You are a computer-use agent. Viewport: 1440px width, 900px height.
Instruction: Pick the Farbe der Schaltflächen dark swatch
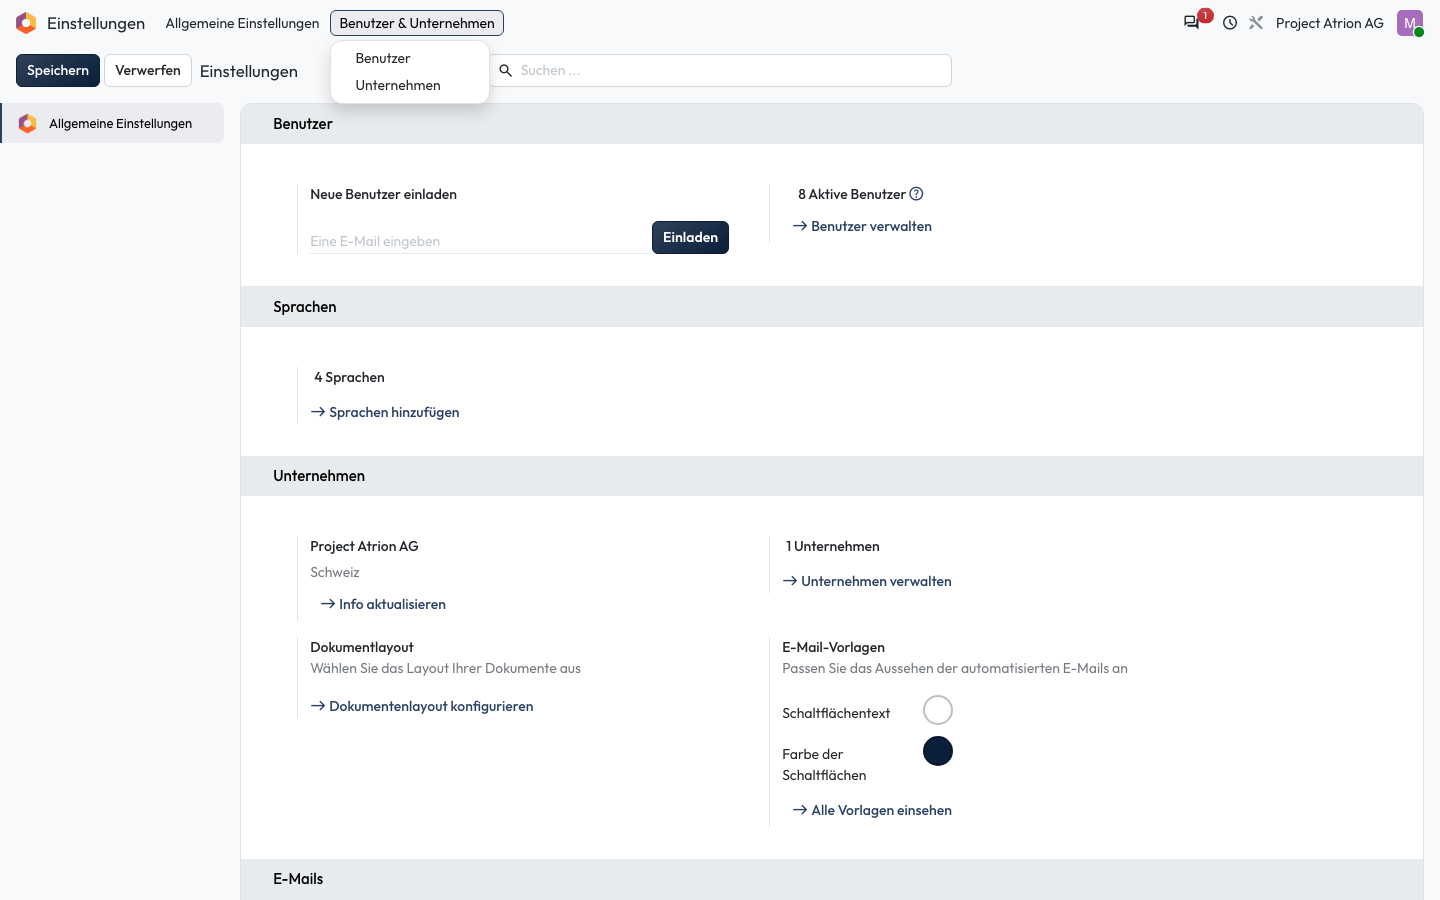tap(938, 751)
